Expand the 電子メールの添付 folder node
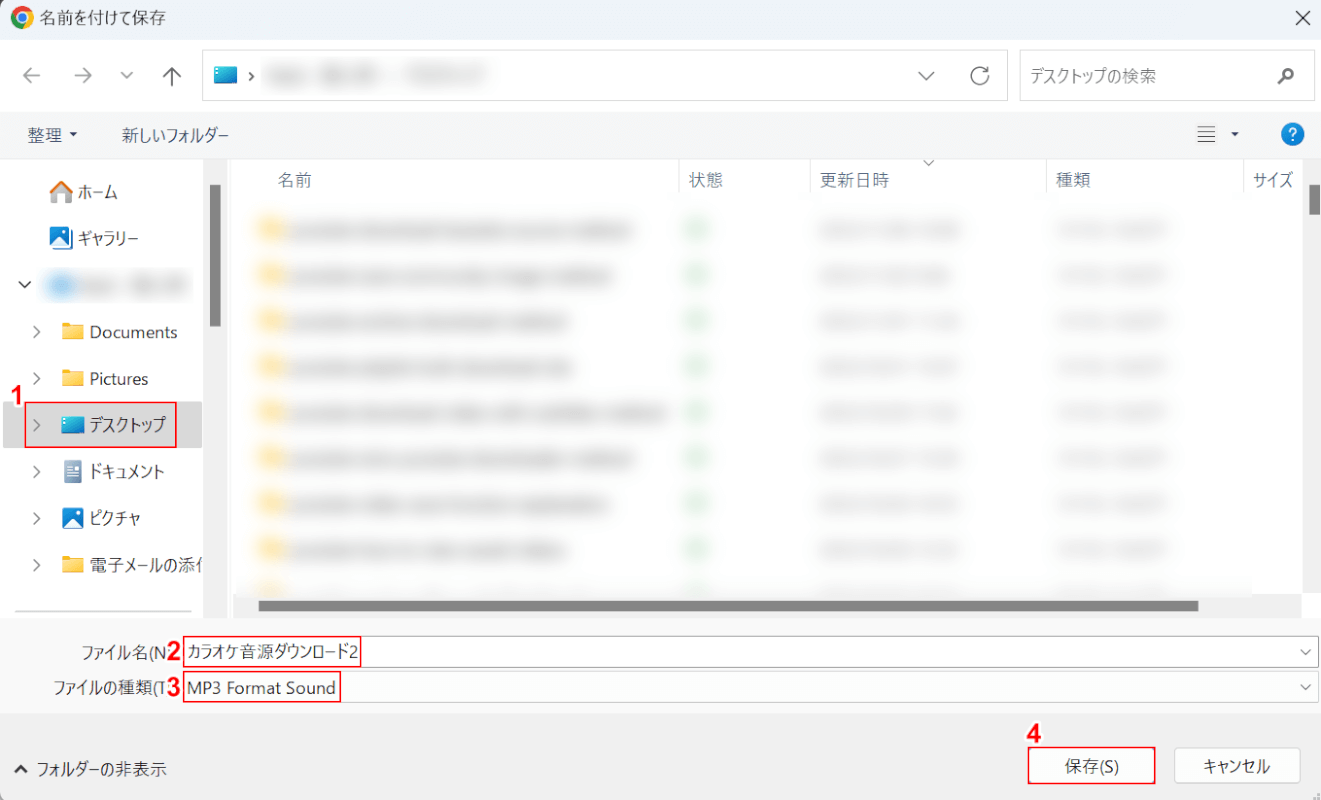This screenshot has width=1321, height=800. 37,565
